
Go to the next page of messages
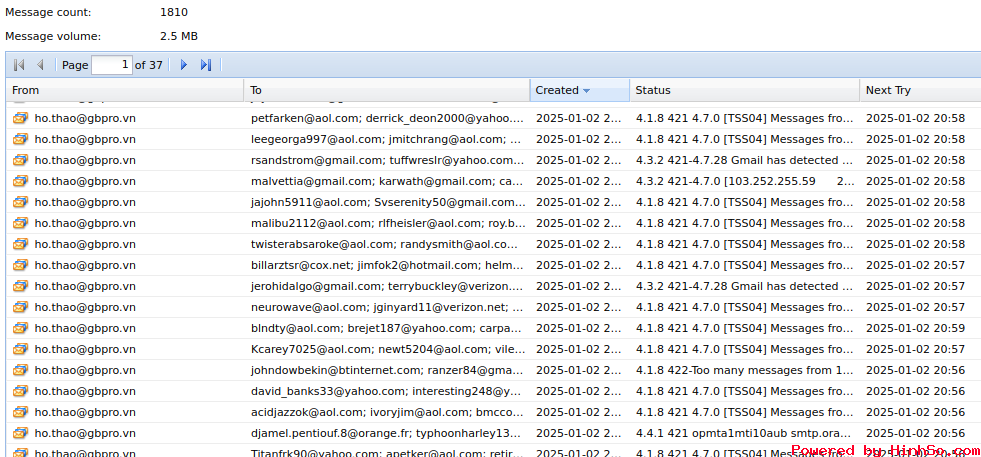pyautogui.click(x=183, y=65)
